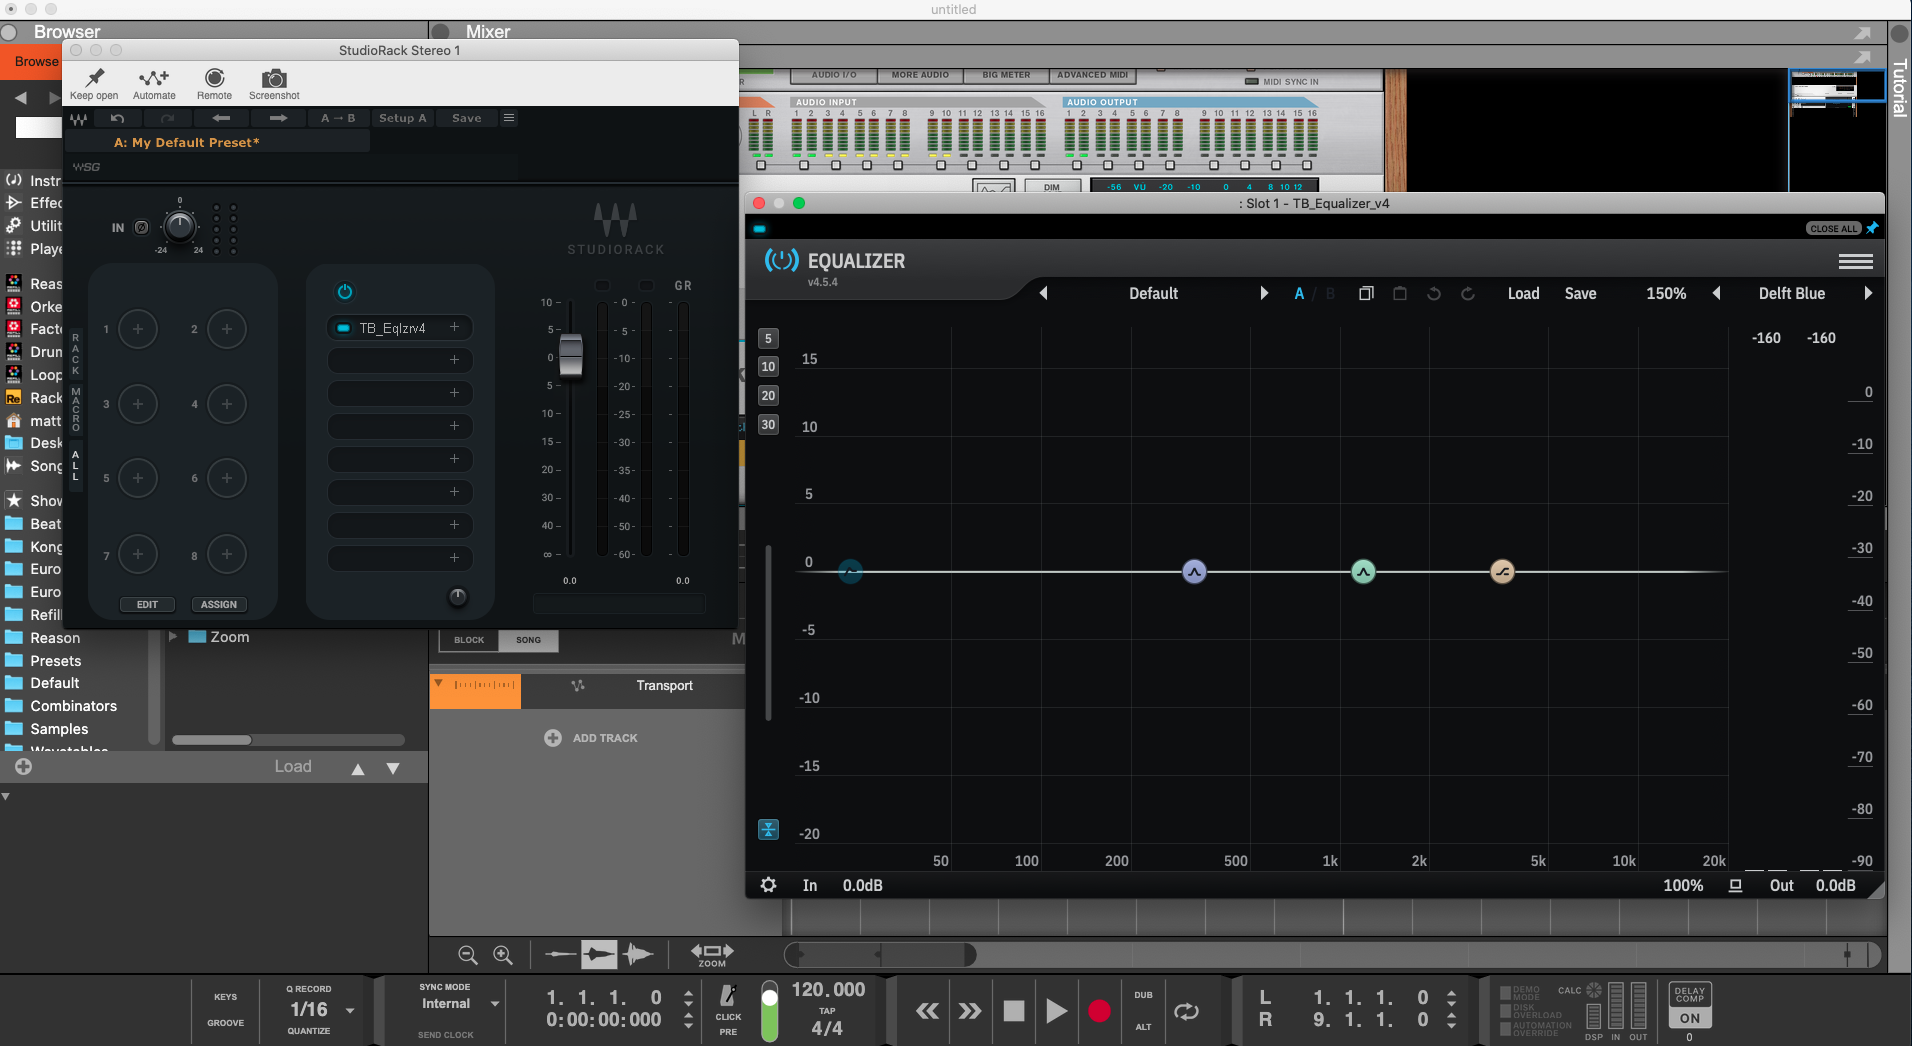Image resolution: width=1912 pixels, height=1046 pixels.
Task: Add macro to slot 8
Action: pos(227,554)
